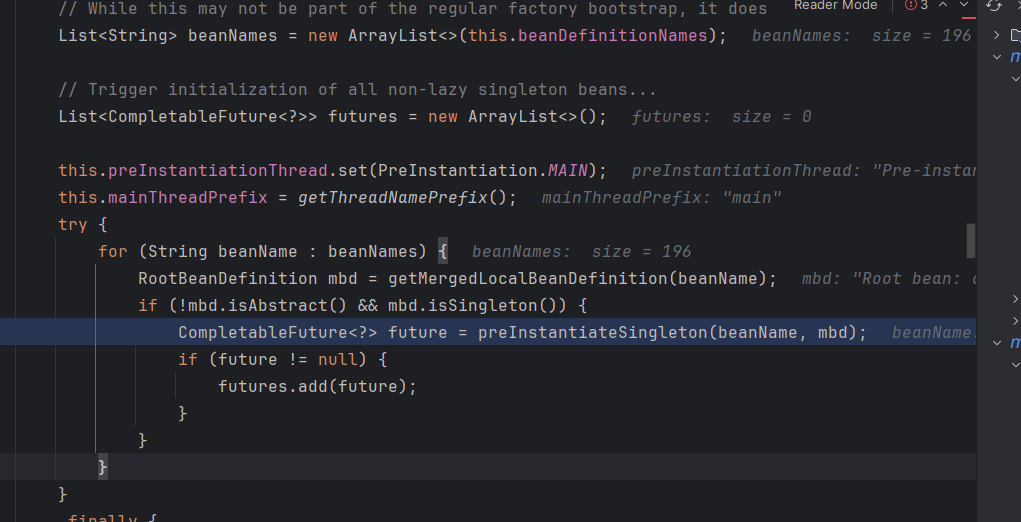
Task: Jump to previous highlighted error with up arrow
Action: [942, 5]
